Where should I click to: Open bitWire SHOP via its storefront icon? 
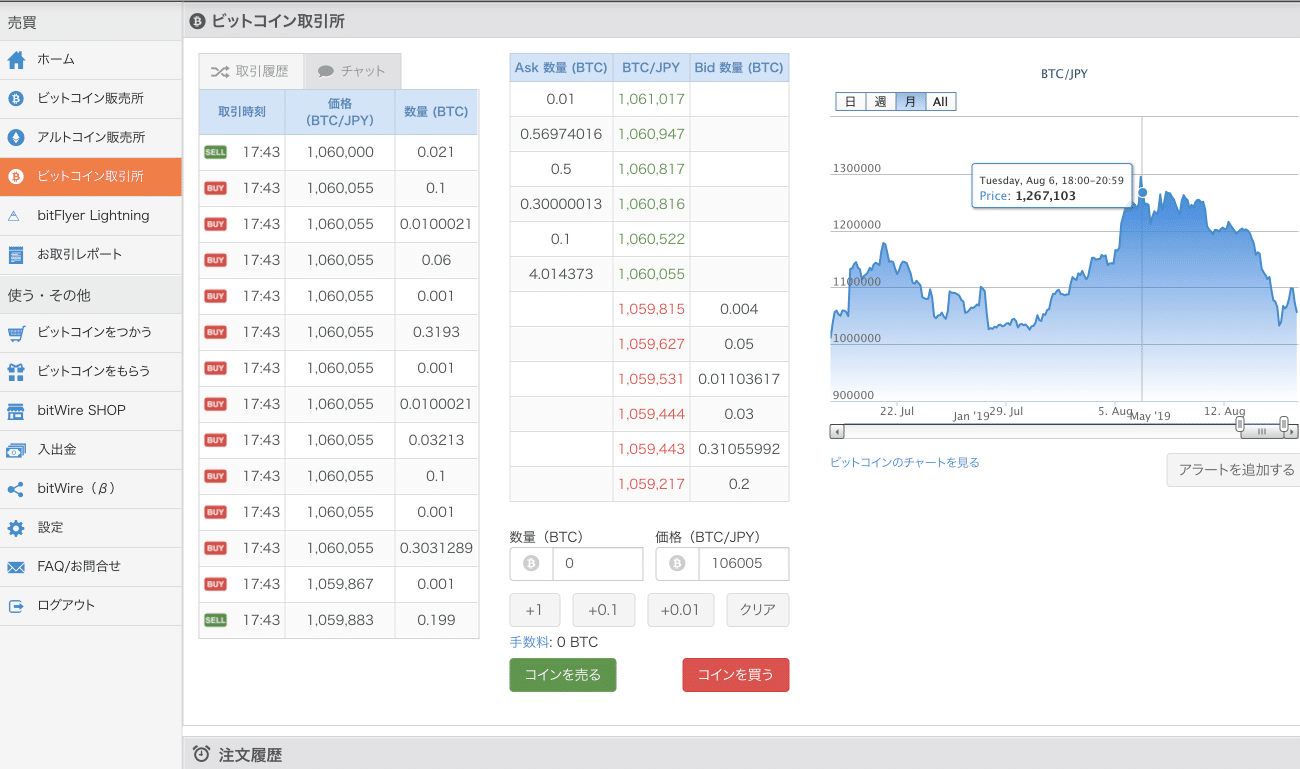(15, 411)
